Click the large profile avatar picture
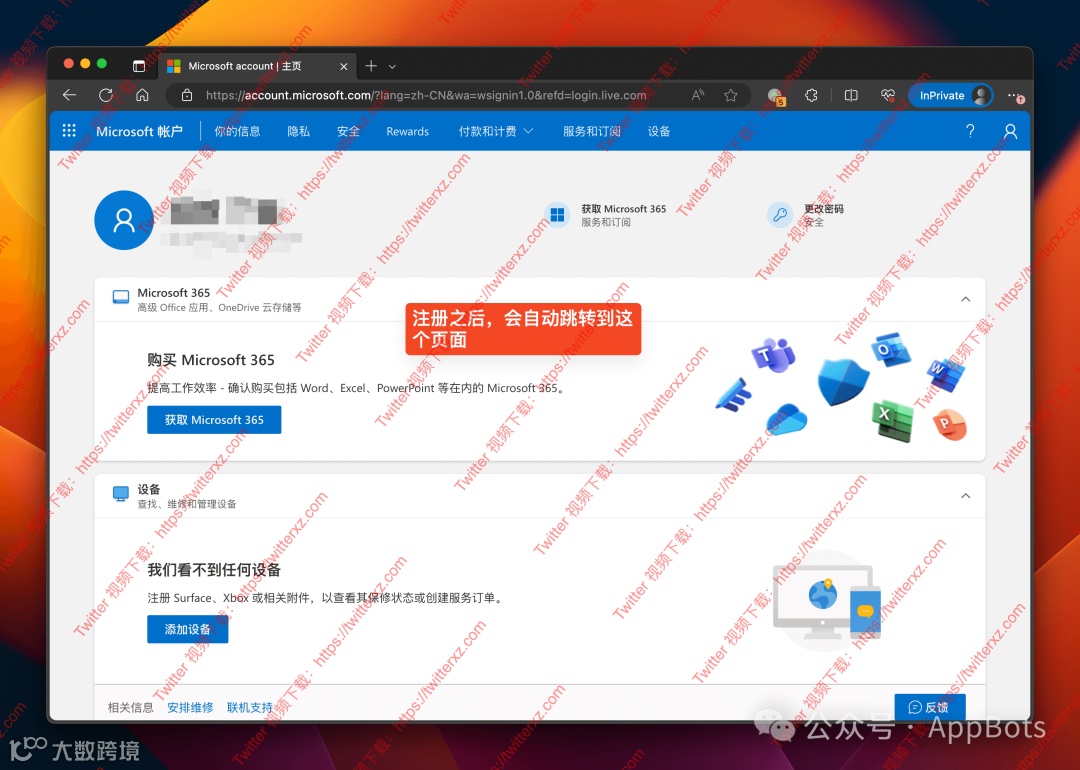This screenshot has width=1080, height=770. 124,220
